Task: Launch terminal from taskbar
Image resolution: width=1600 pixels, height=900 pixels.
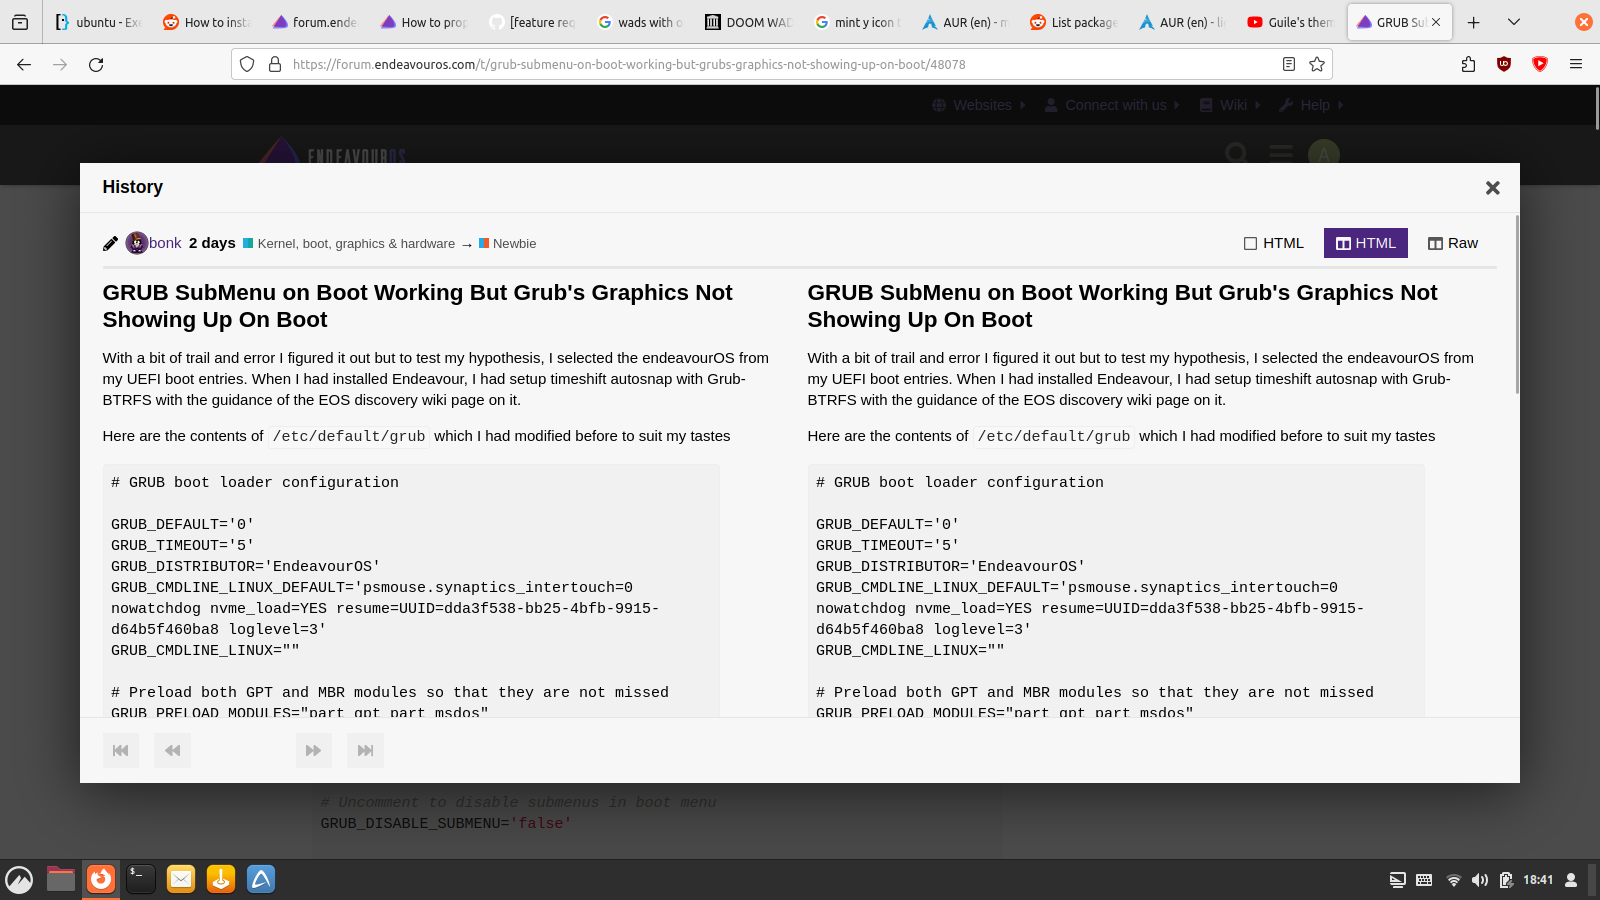Action: pos(141,879)
